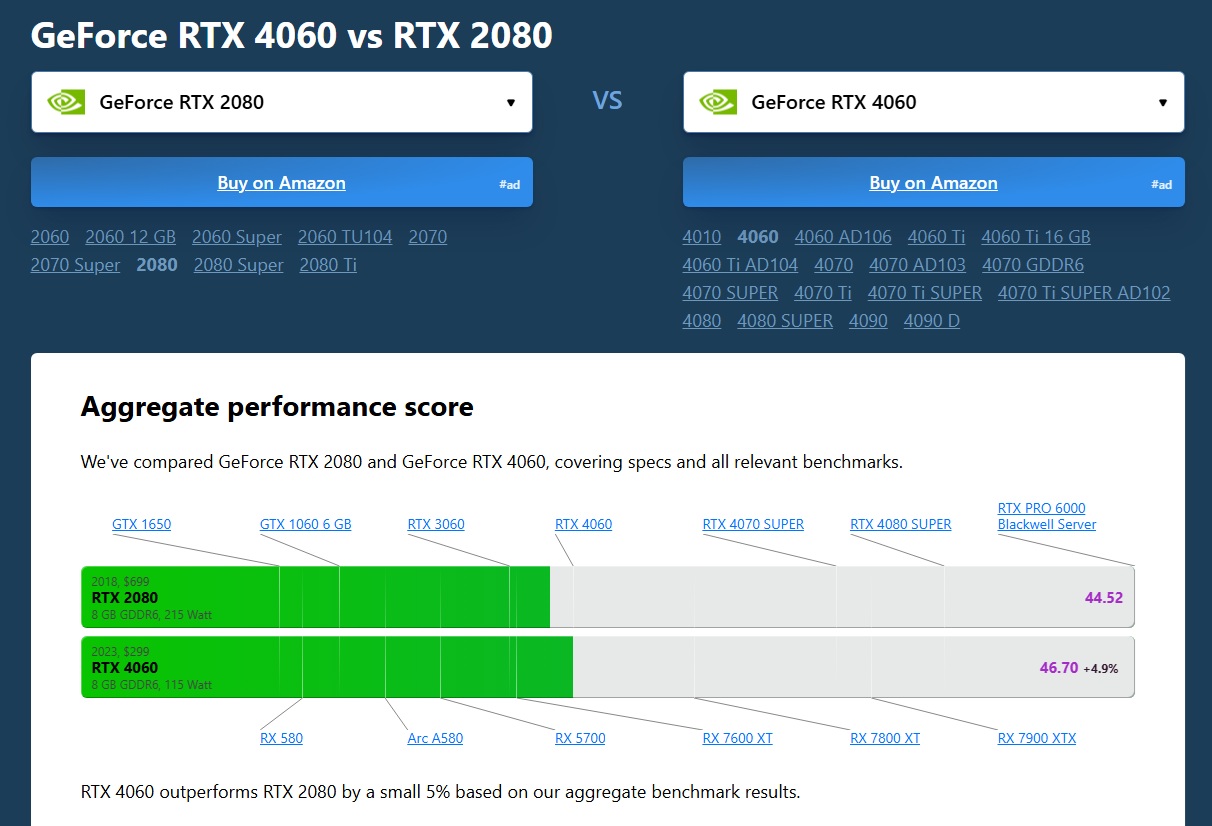Open the Arc A580 chart link
This screenshot has height=826, width=1212.
coord(435,738)
